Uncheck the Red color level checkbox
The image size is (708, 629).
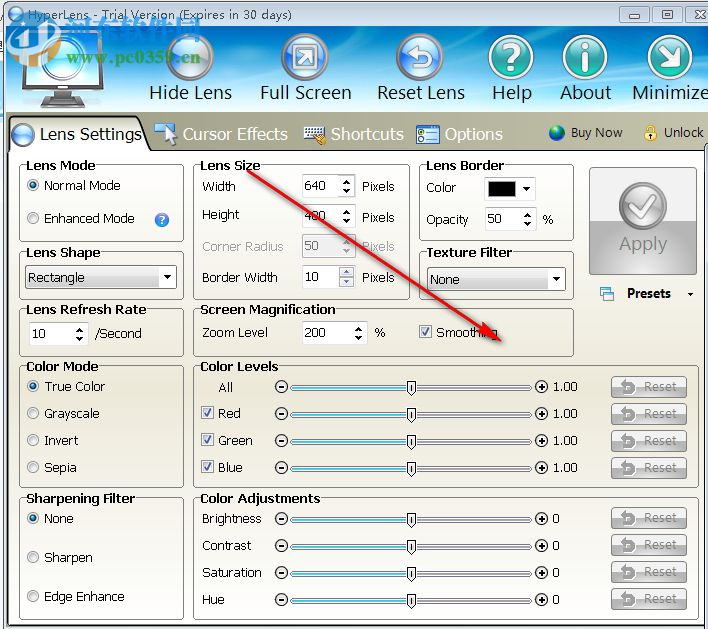coord(208,413)
